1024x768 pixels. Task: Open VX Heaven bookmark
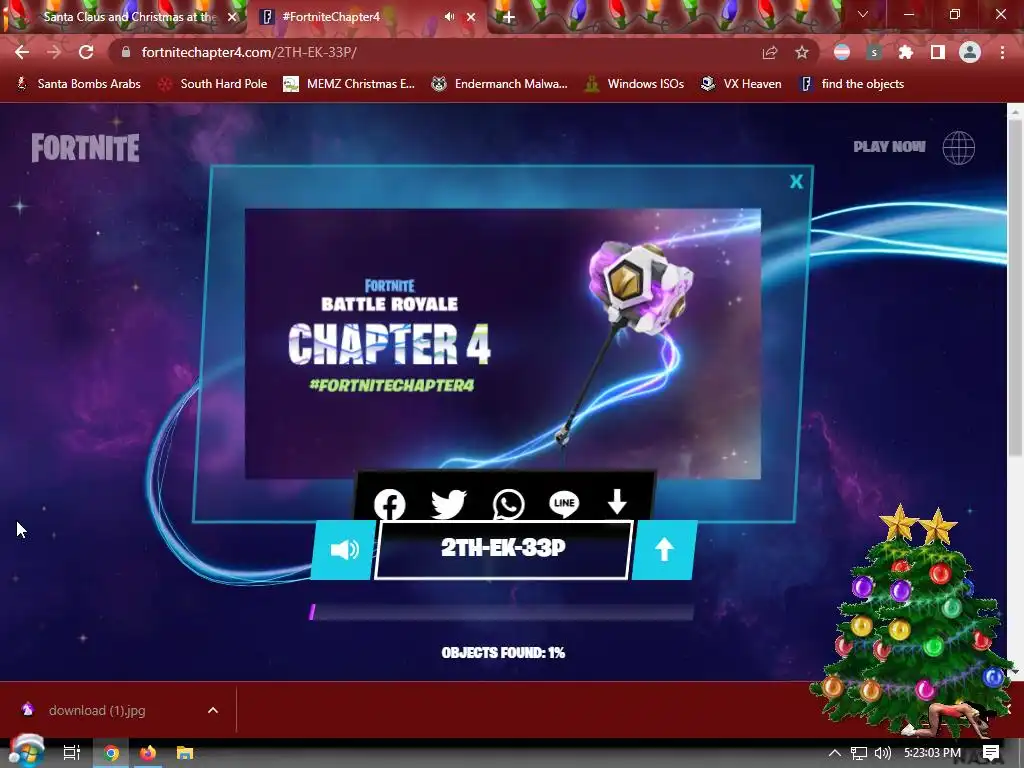pyautogui.click(x=741, y=84)
